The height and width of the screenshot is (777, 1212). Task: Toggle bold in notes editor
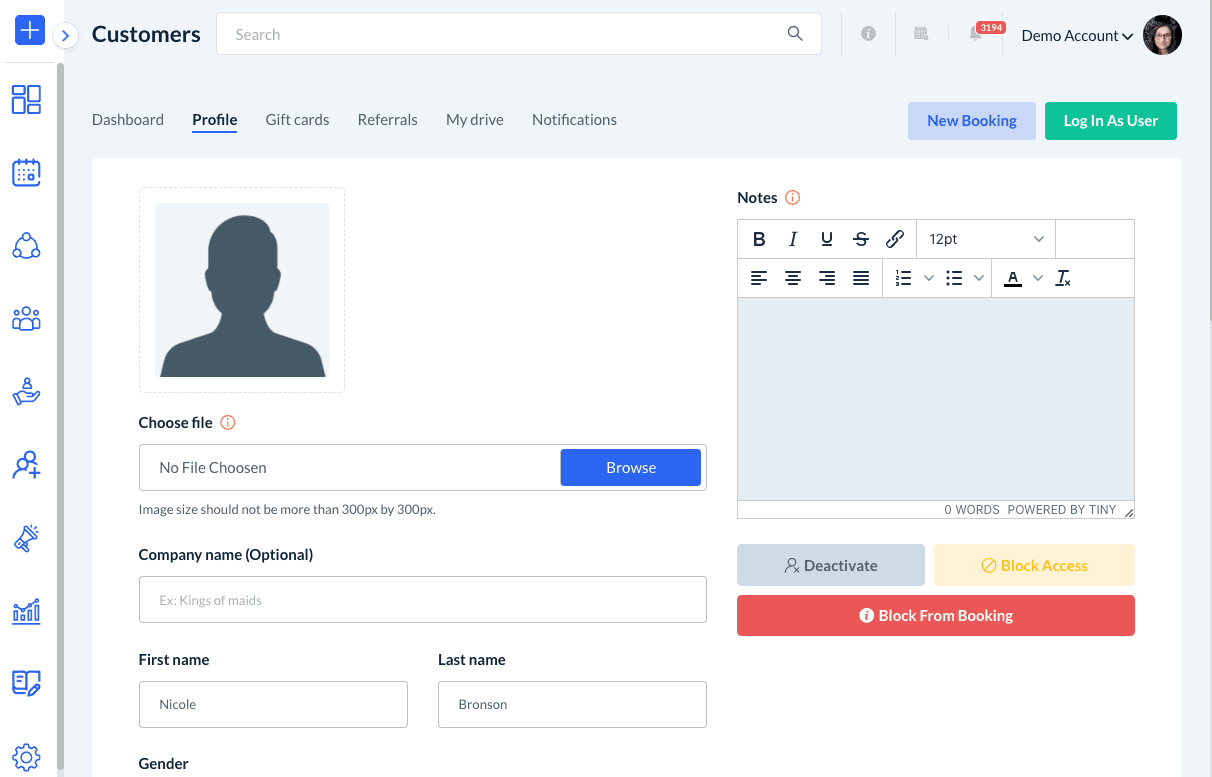[759, 239]
